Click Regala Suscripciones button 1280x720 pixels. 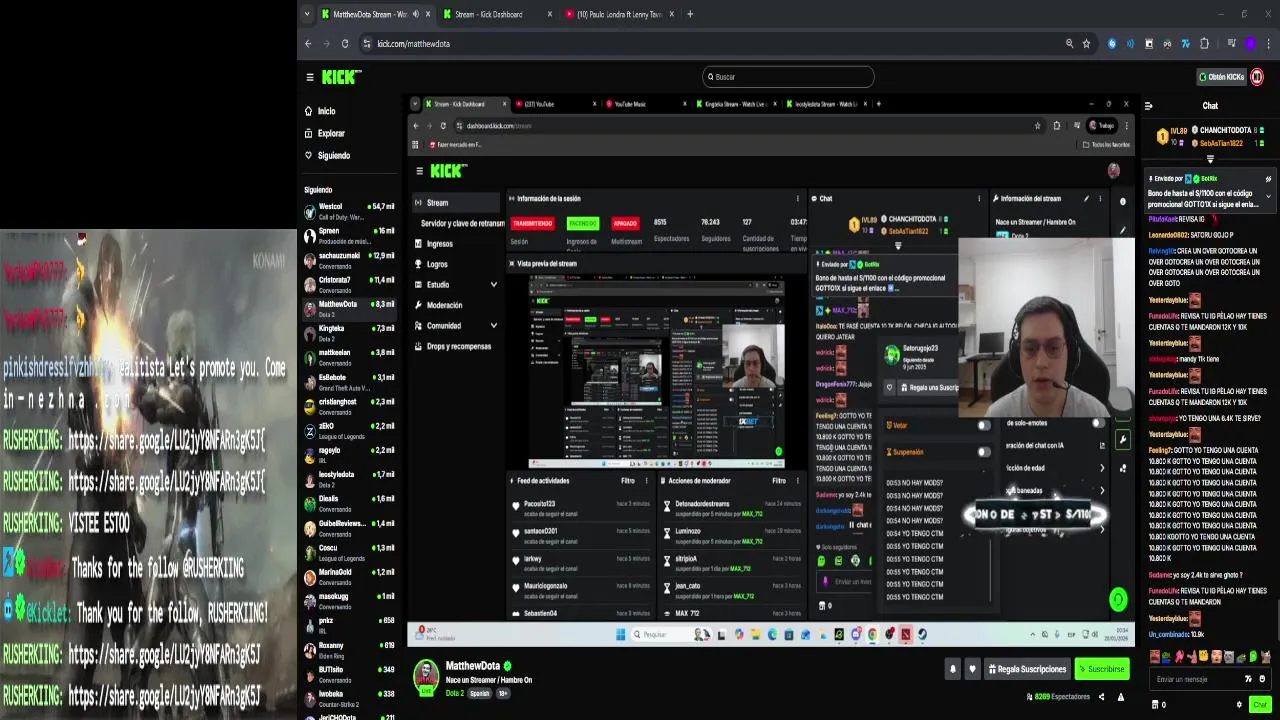click(1027, 669)
